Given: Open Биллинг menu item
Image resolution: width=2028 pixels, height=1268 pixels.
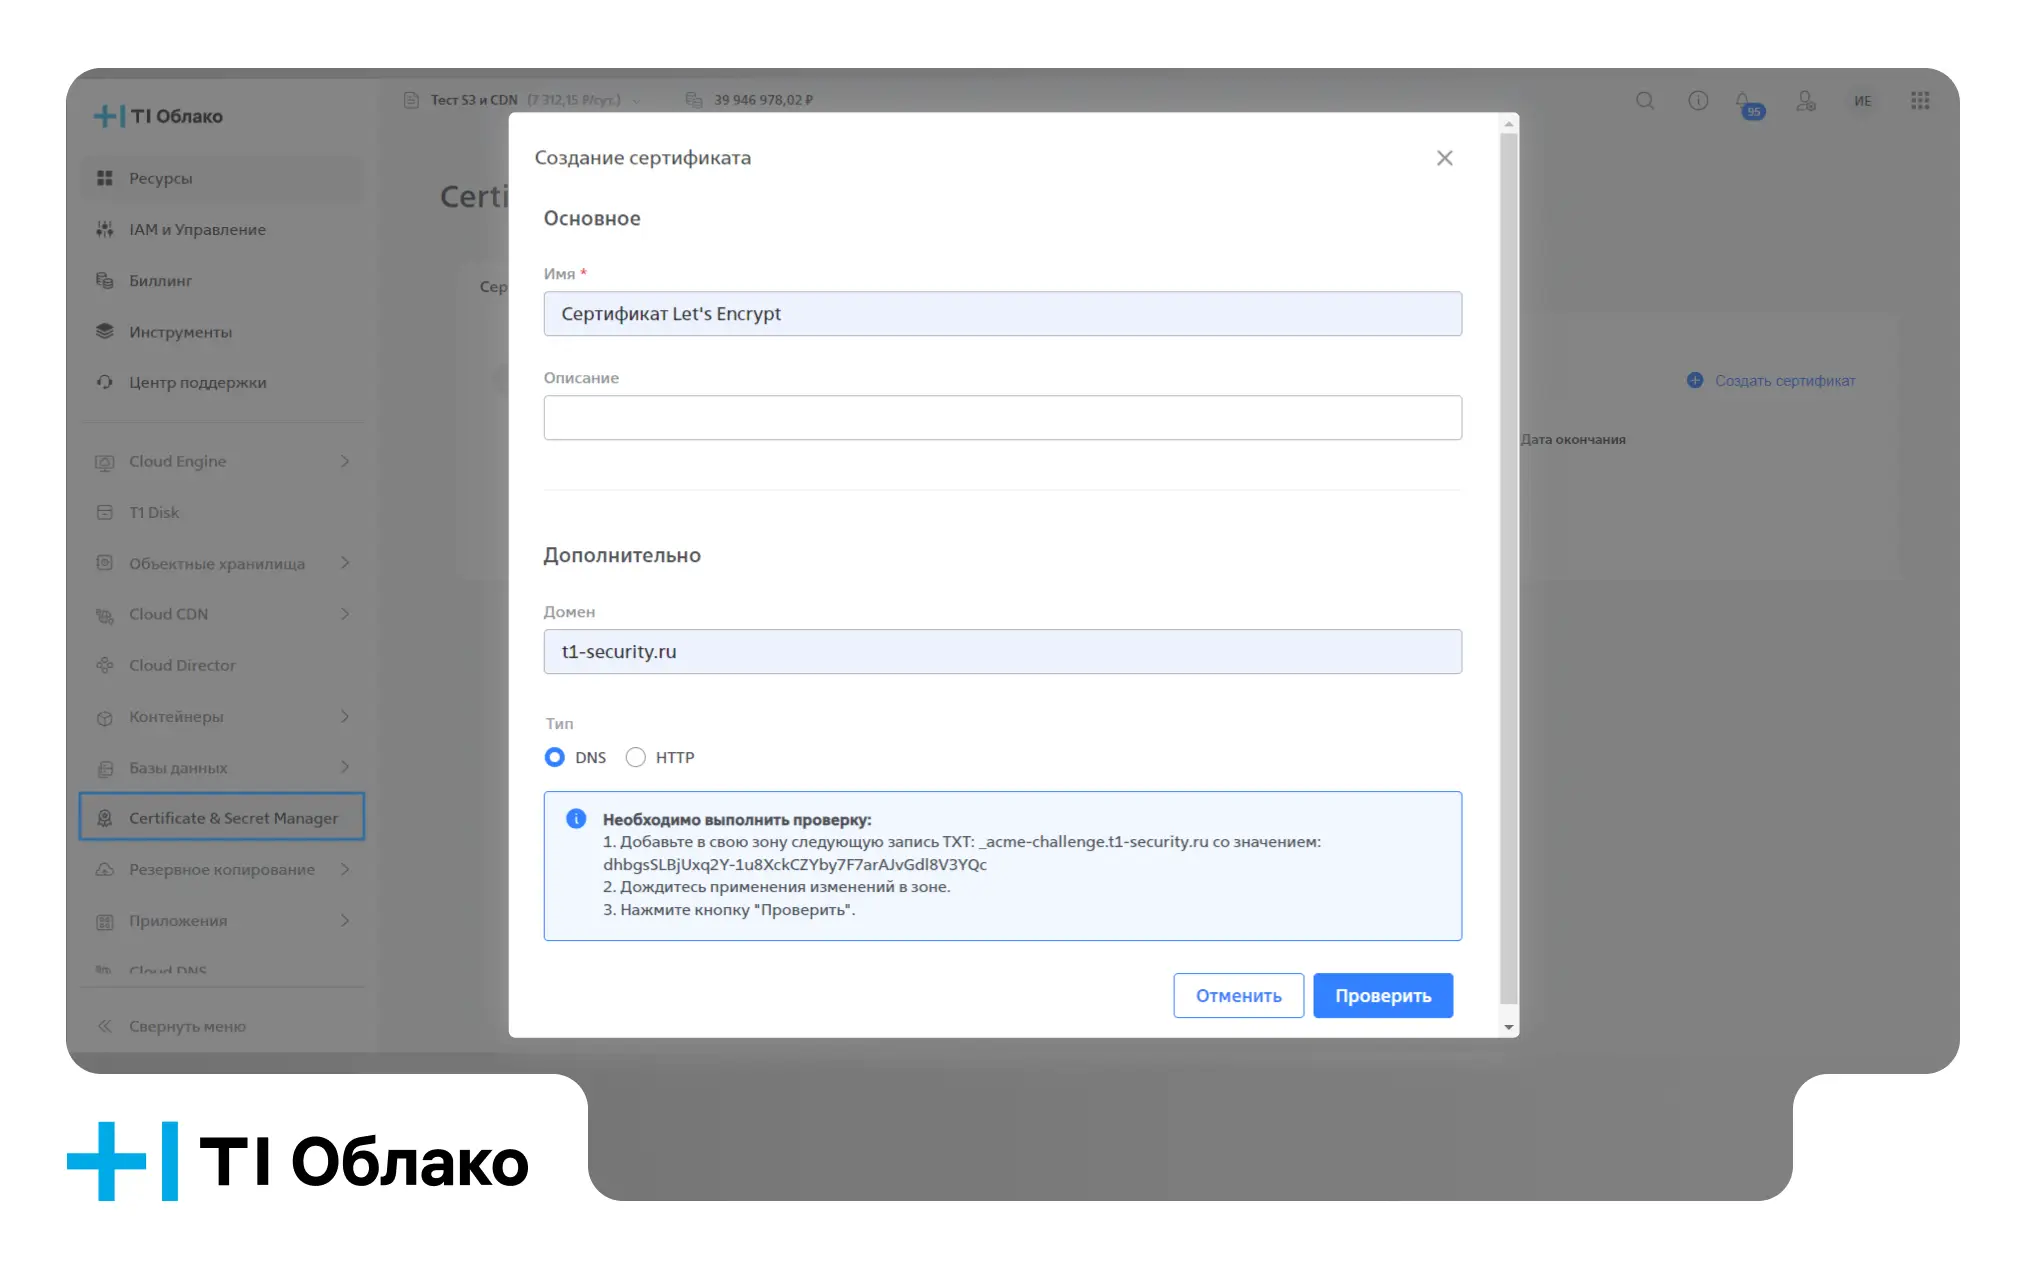Looking at the screenshot, I should (x=222, y=280).
